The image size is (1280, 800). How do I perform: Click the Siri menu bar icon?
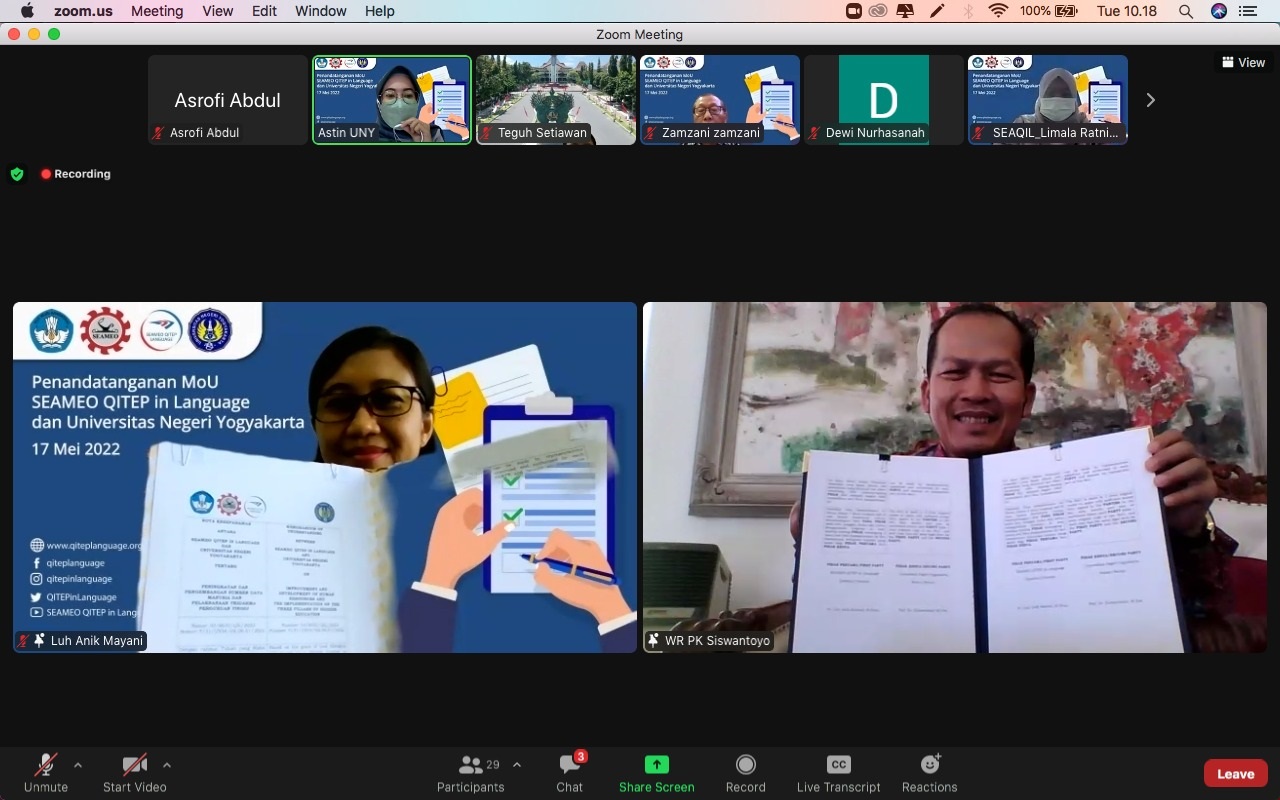click(x=1218, y=11)
